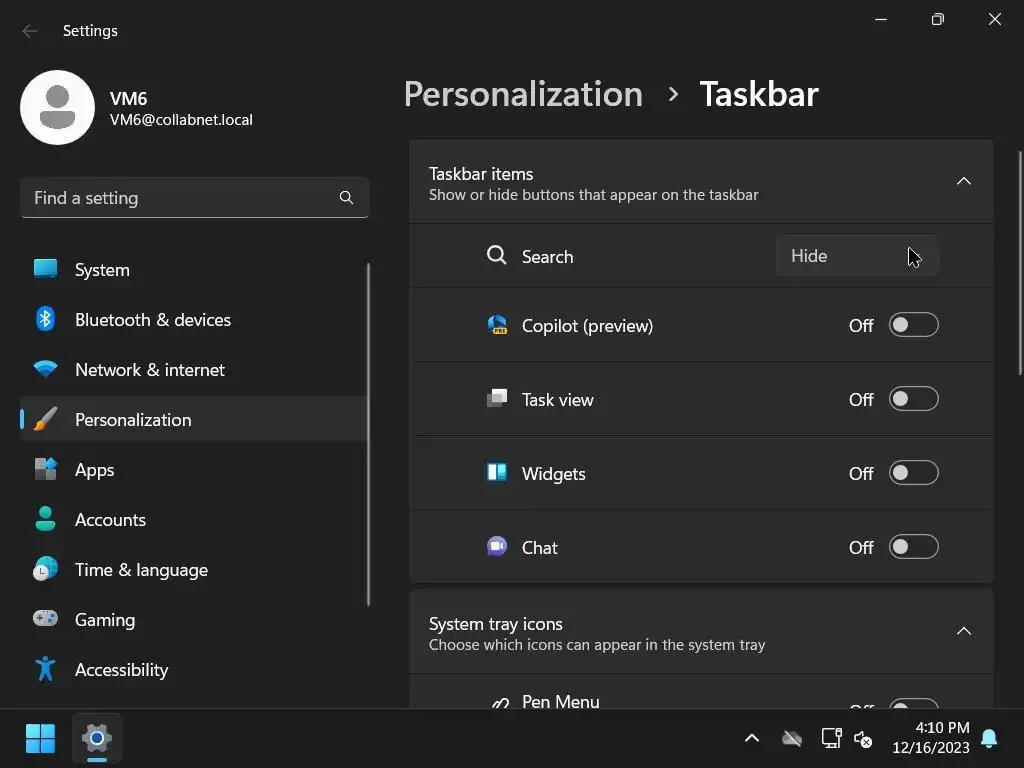This screenshot has width=1024, height=768.
Task: Click the back arrow in Settings
Action: [30, 31]
